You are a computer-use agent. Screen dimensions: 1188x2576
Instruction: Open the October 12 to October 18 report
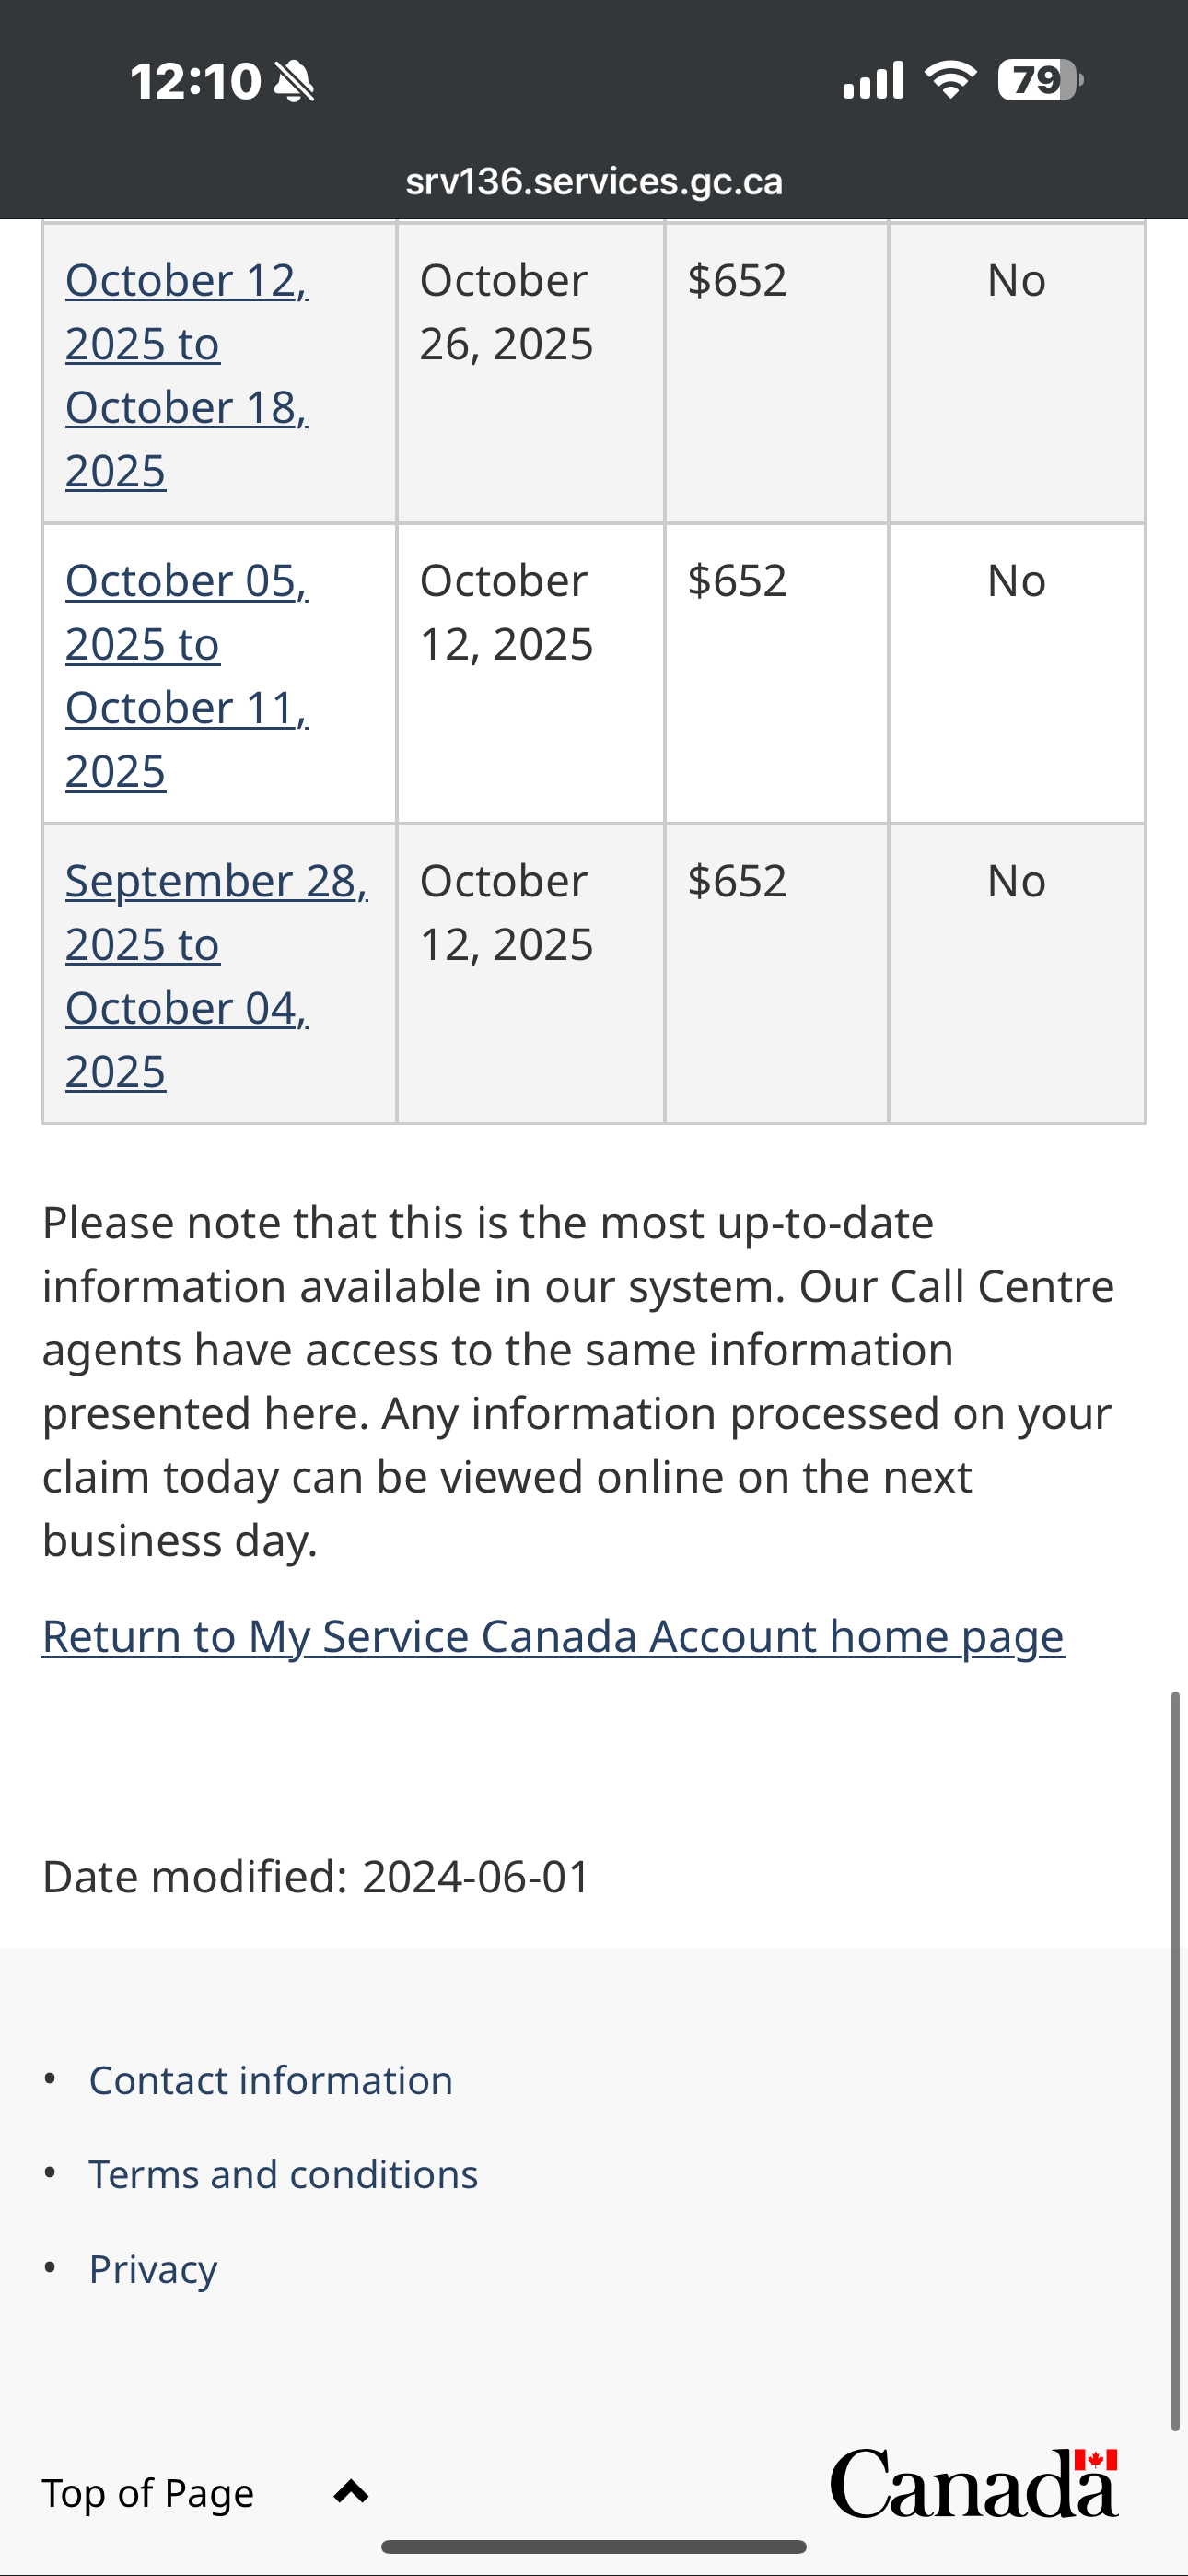coord(187,374)
